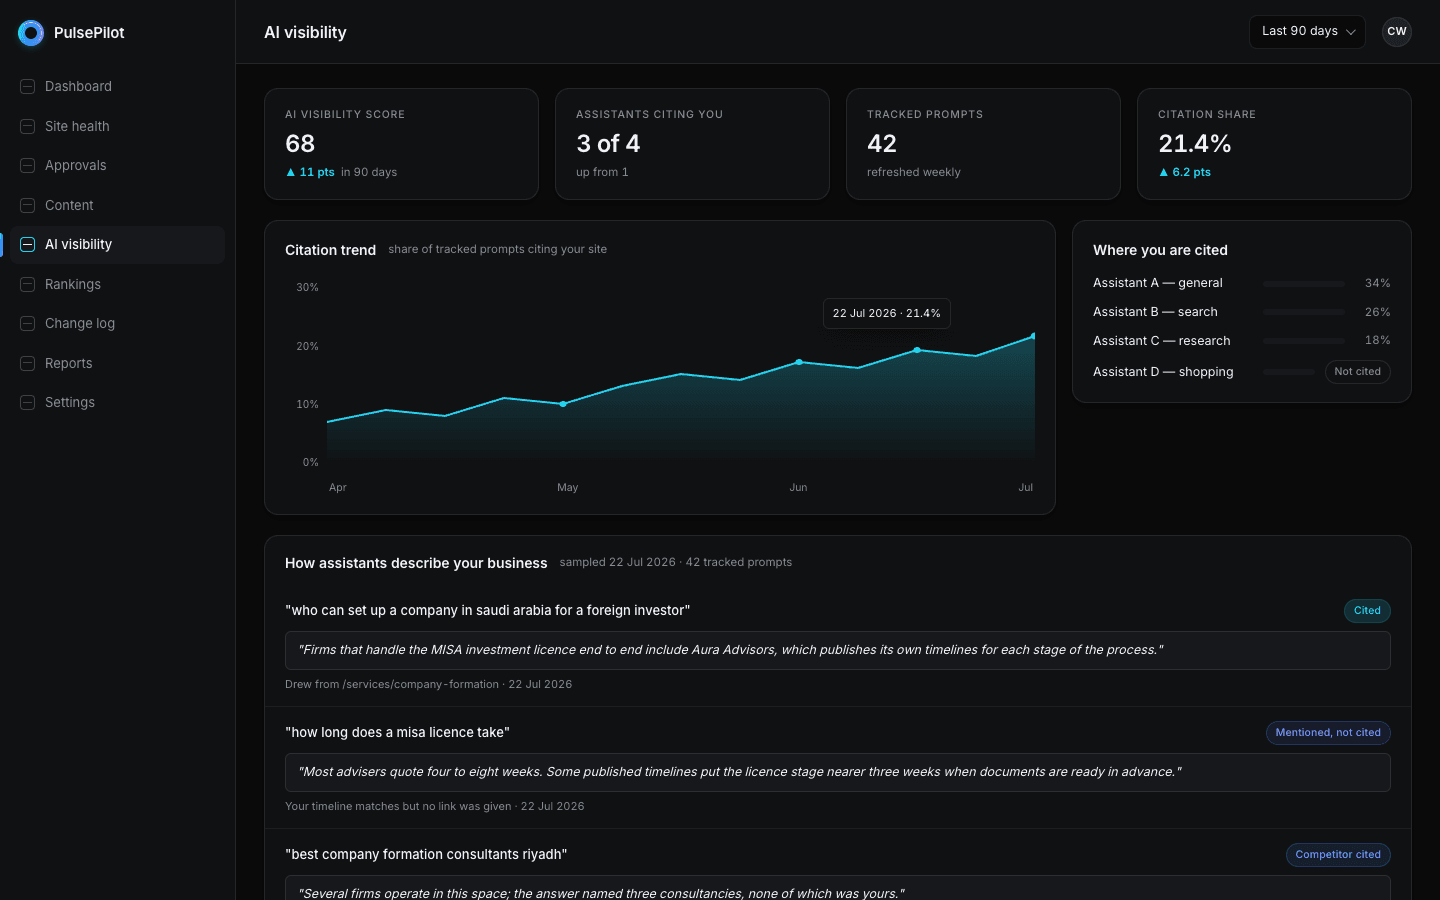Click the Cited status badge
1440x900 pixels.
click(1367, 611)
